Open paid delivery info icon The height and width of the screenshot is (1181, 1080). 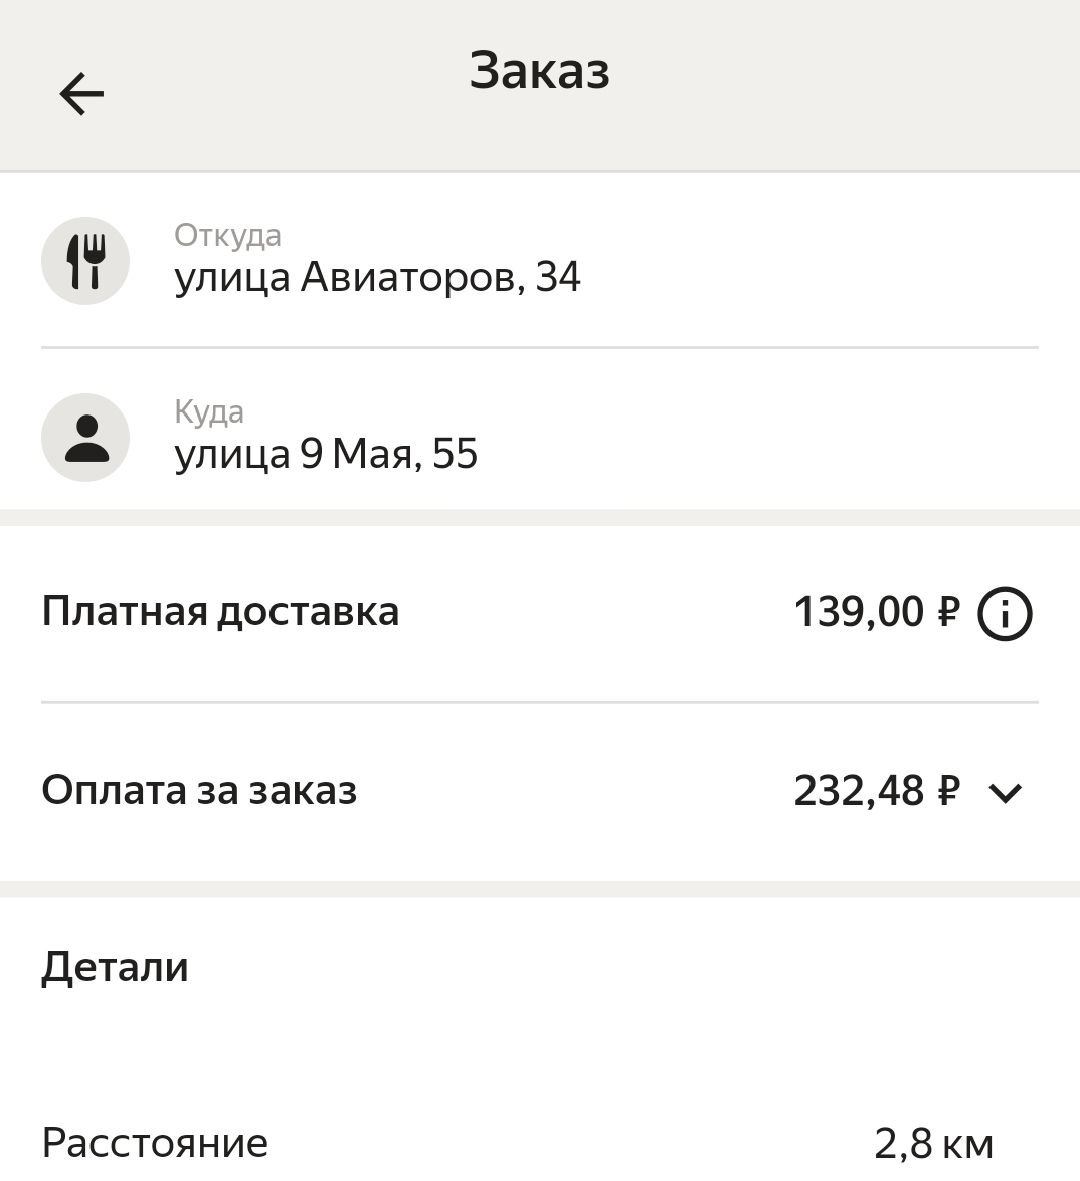click(x=1004, y=613)
